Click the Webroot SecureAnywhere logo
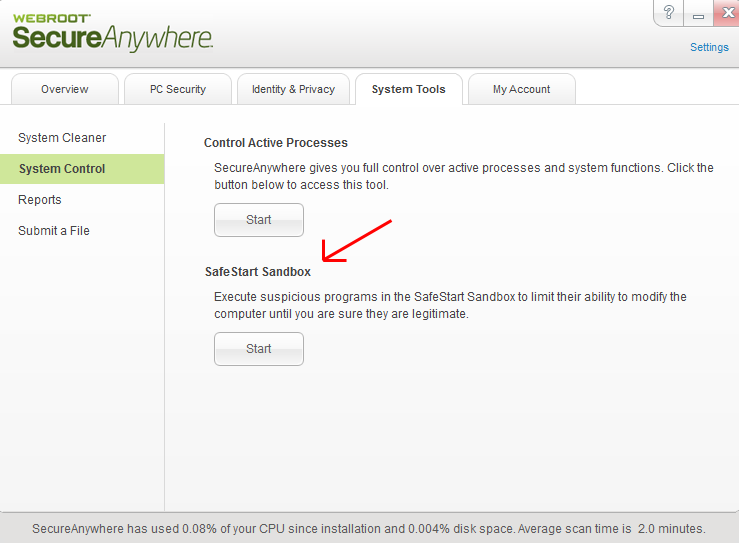The width and height of the screenshot is (739, 543). click(112, 33)
